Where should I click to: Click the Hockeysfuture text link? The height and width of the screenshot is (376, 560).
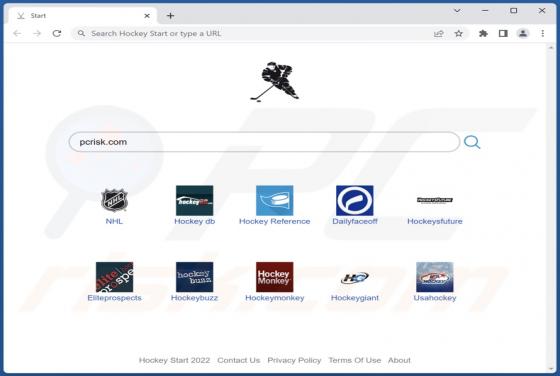[435, 221]
